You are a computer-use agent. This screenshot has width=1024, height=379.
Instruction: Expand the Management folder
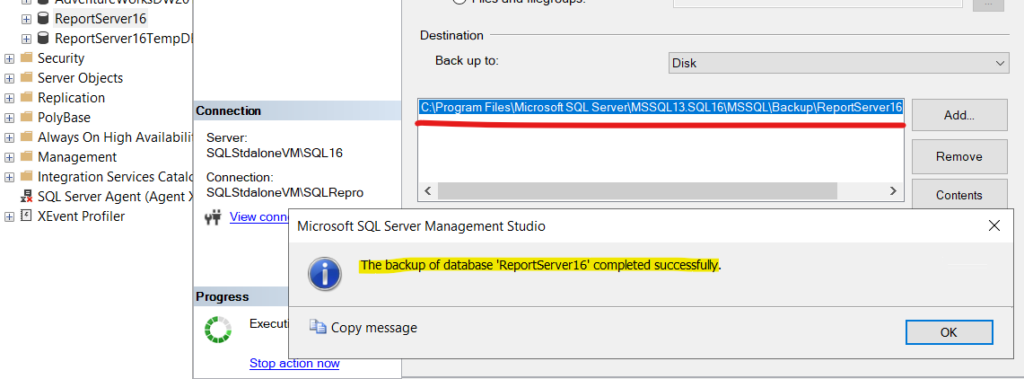point(9,157)
